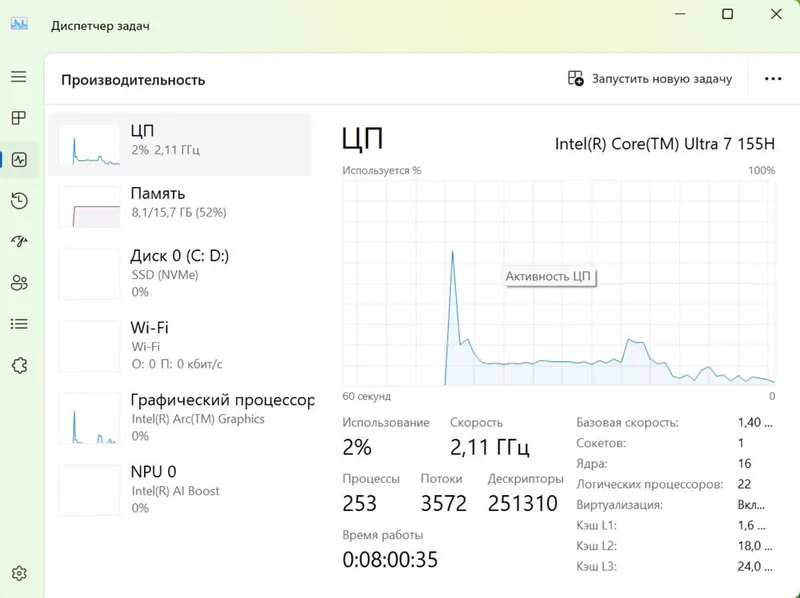Screen dimensions: 800x598
Task: Select the ЦП performance entry
Action: pos(180,145)
